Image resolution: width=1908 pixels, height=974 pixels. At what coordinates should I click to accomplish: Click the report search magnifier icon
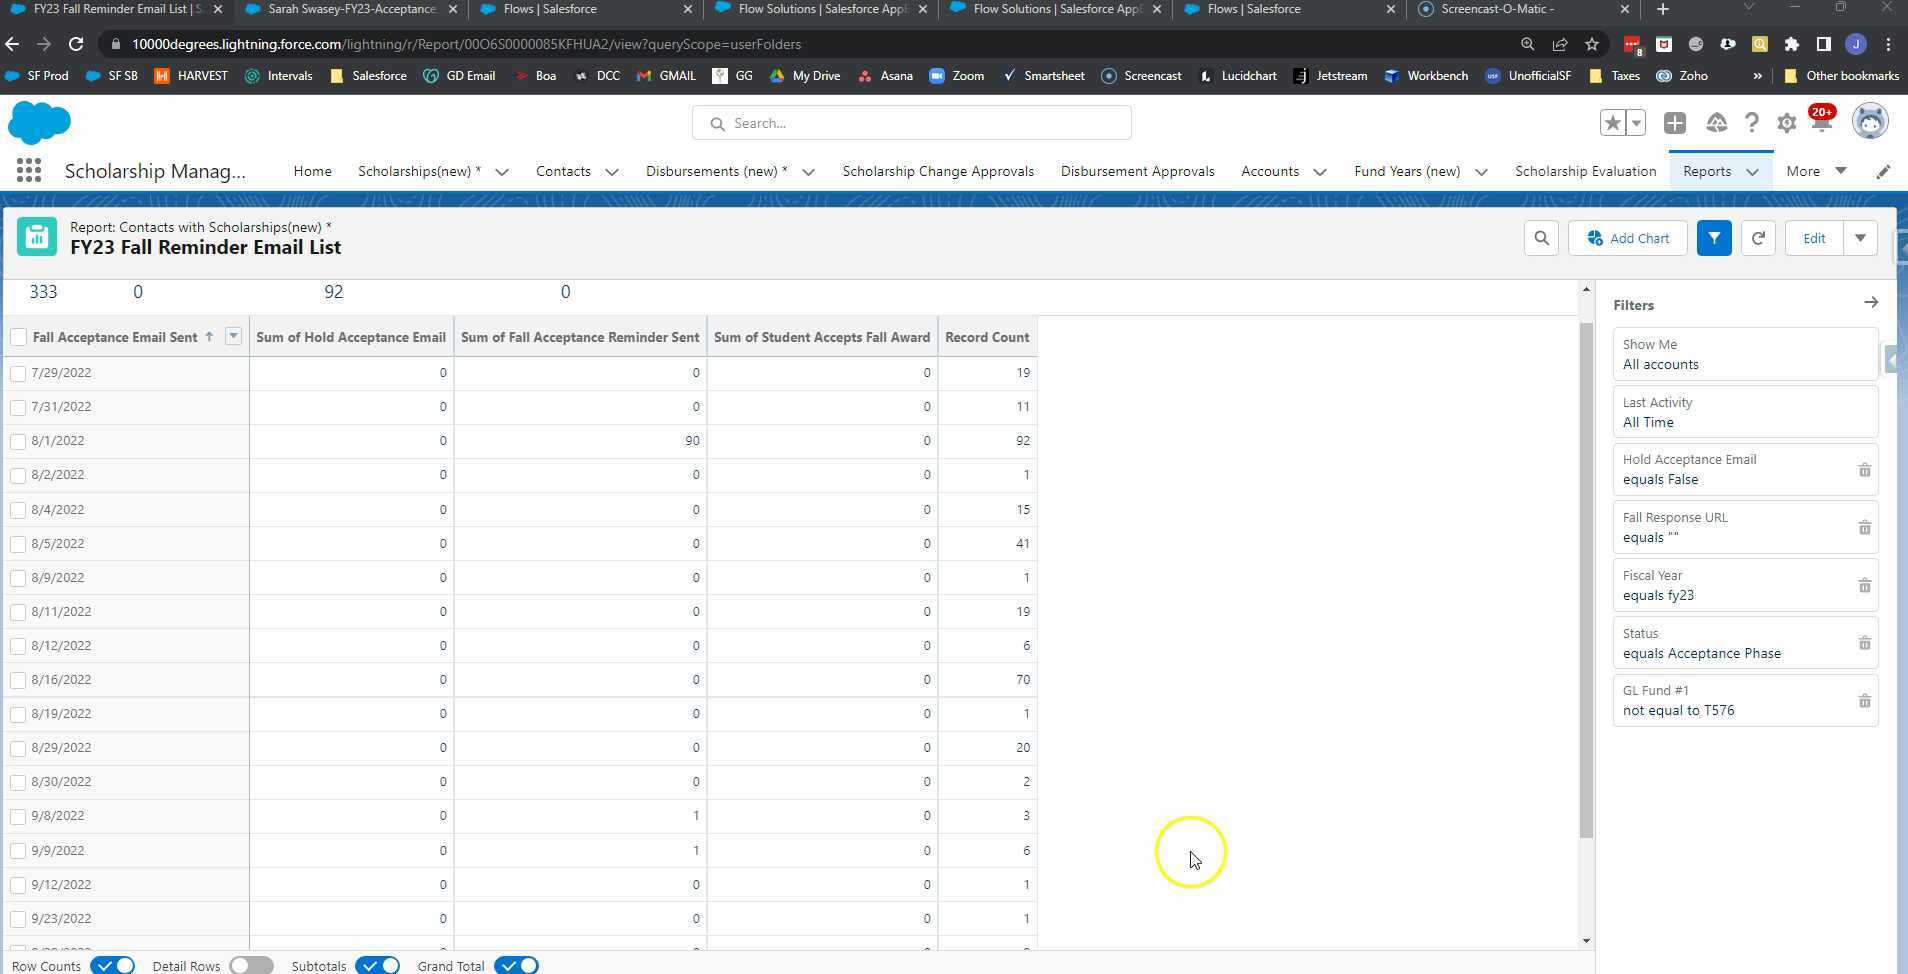tap(1541, 238)
